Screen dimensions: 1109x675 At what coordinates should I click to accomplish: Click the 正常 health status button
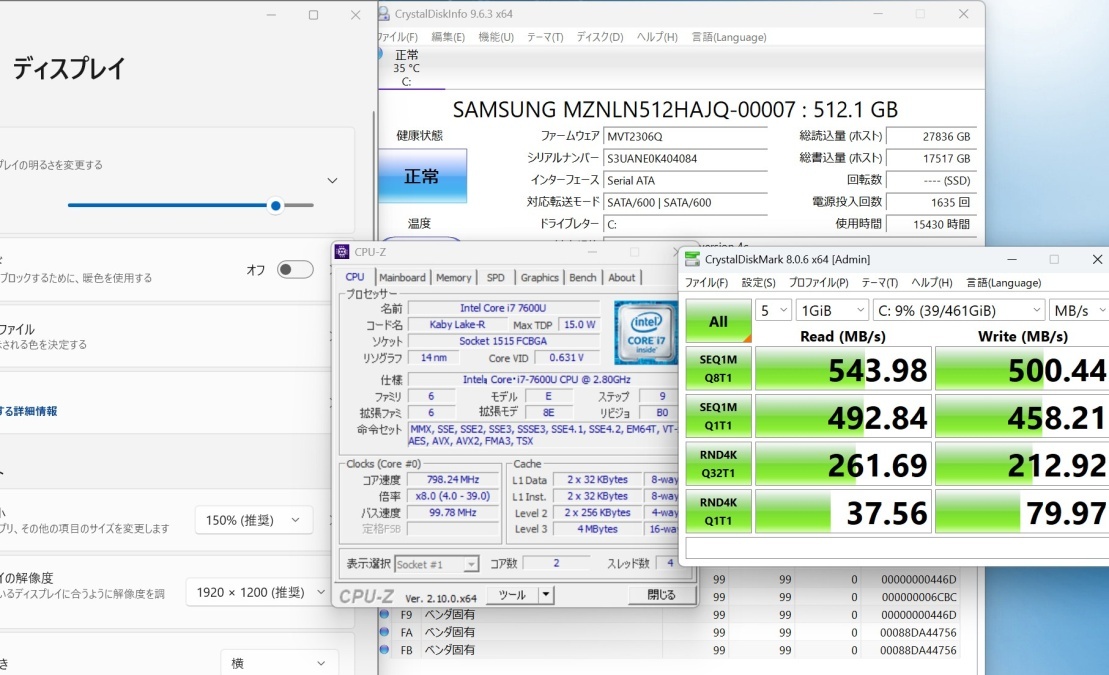coord(422,176)
